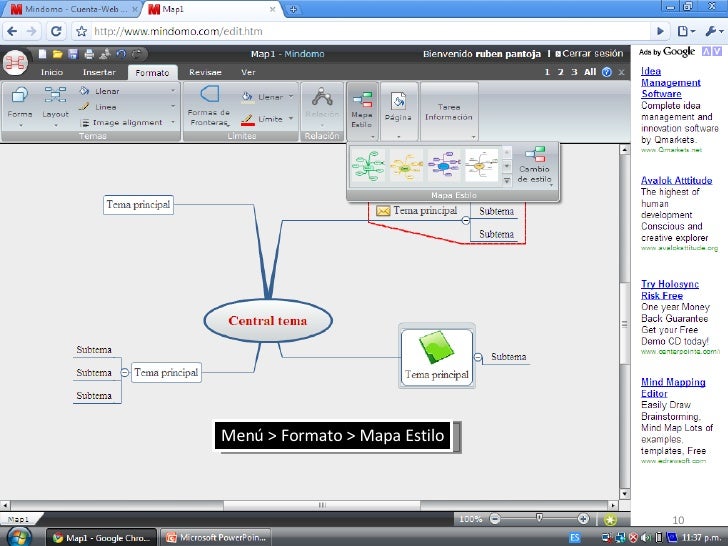Screen dimensions: 728x546
Task: Click the Windows Start orb
Action: (x=19, y=537)
